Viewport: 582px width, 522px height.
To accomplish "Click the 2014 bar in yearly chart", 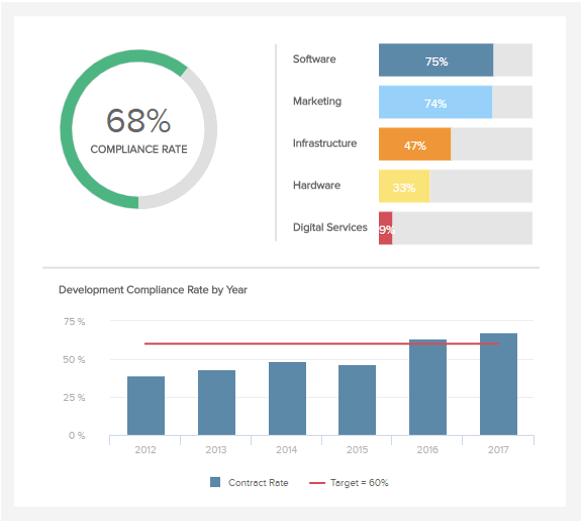I will (x=287, y=398).
